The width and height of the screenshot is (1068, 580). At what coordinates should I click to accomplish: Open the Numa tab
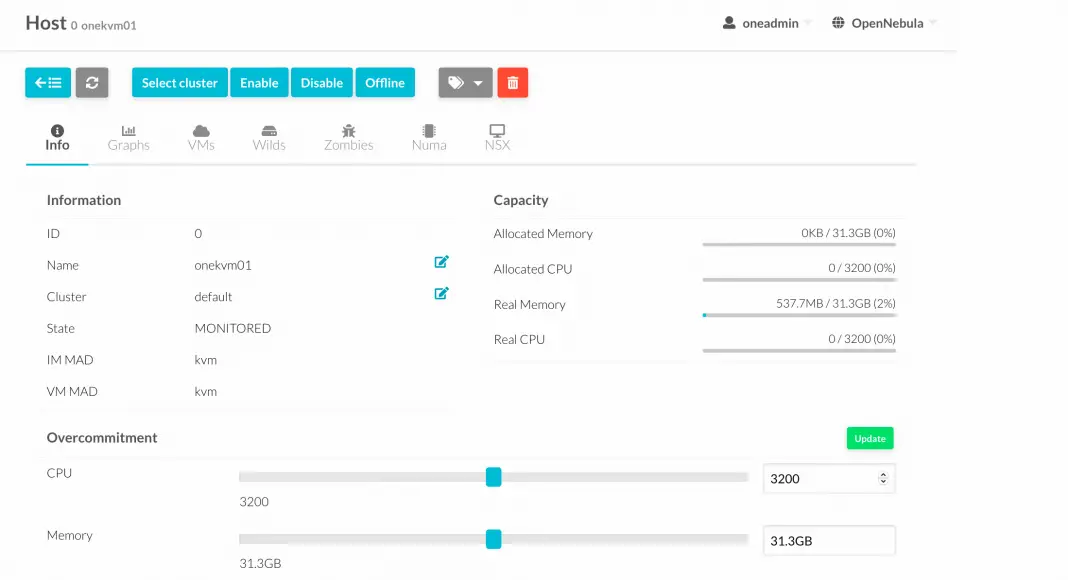429,138
